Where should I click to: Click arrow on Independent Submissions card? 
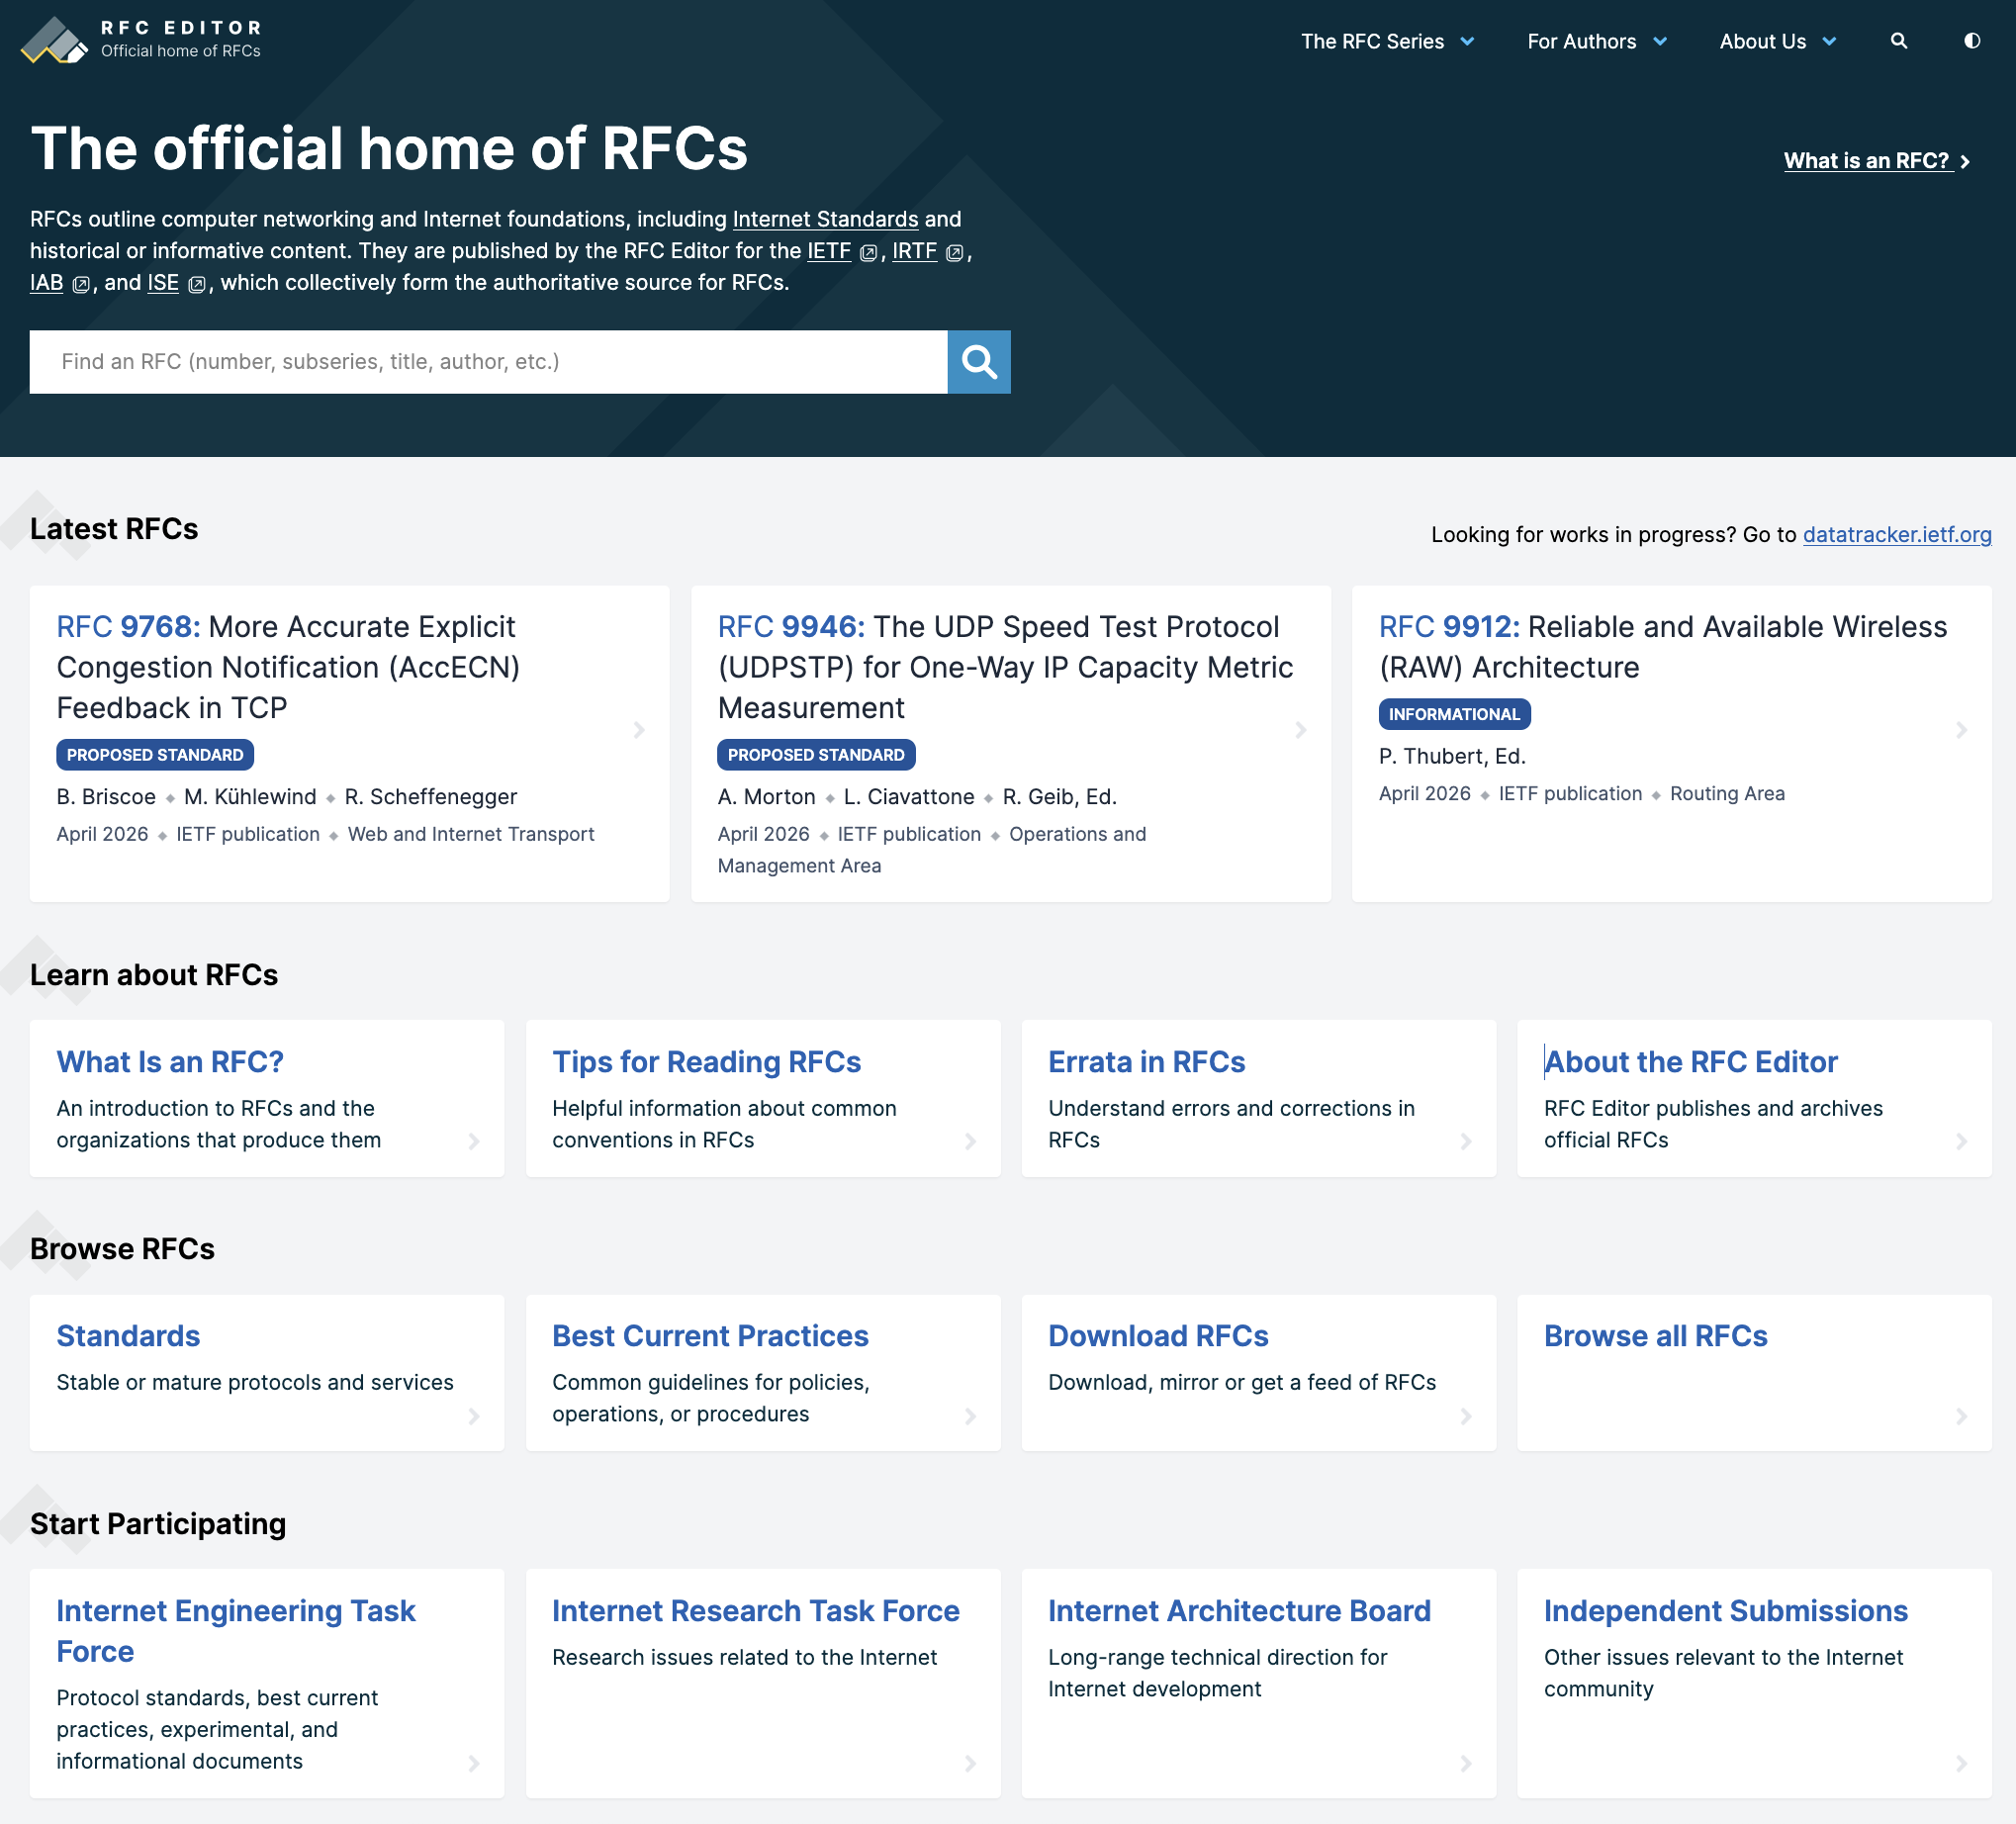click(1962, 1763)
